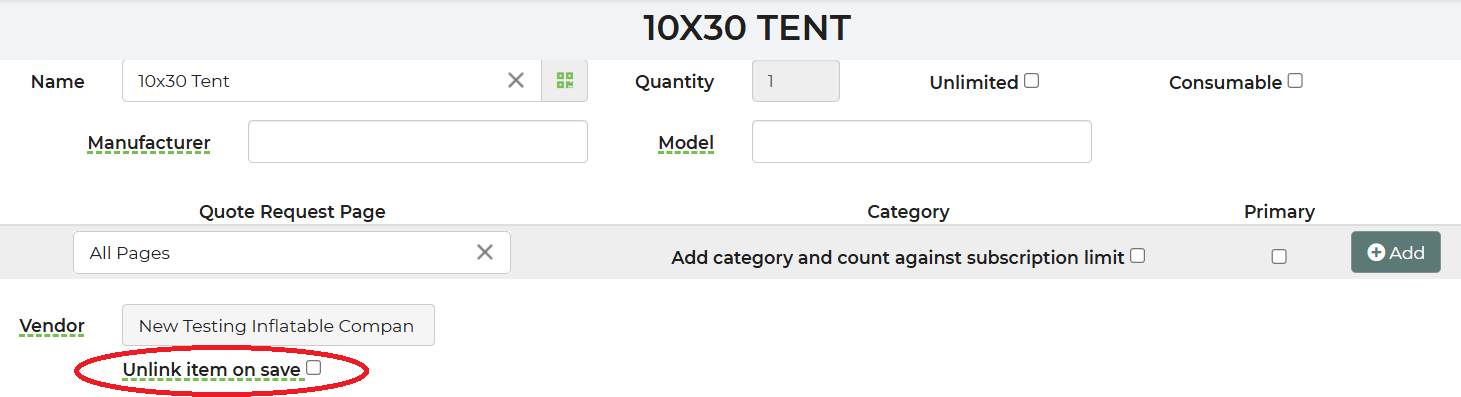Check the Unlink item on save box
The width and height of the screenshot is (1461, 397).
click(x=314, y=368)
